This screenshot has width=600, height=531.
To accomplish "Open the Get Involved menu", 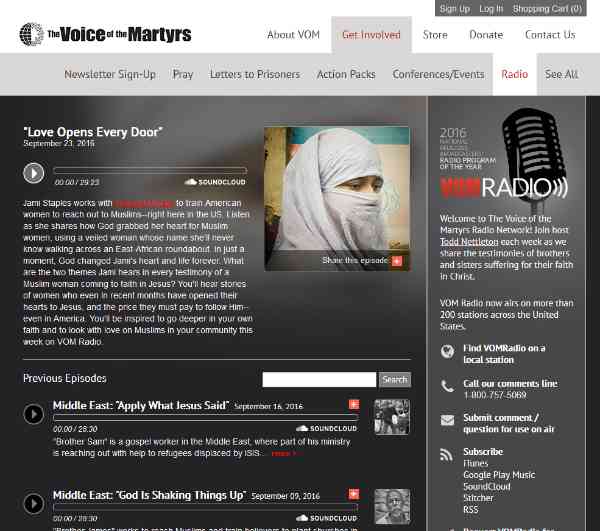I will pyautogui.click(x=371, y=35).
